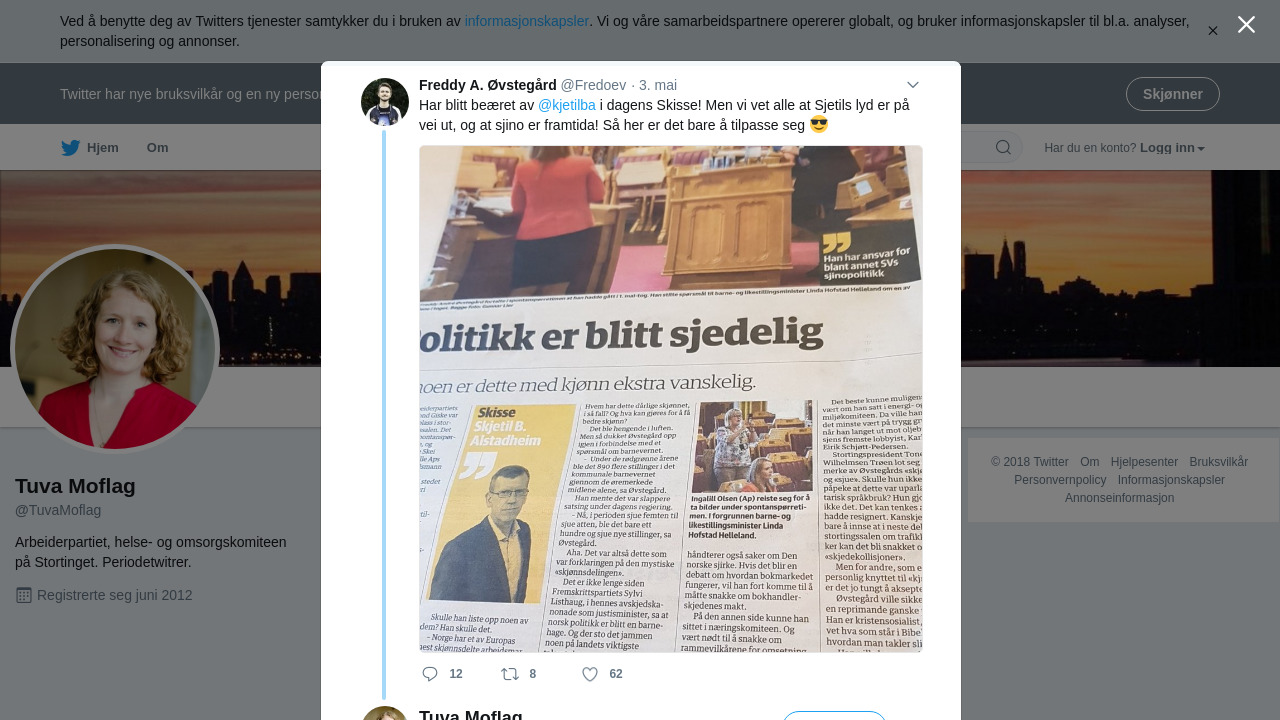
Task: Expand the tweet options chevron menu
Action: [x=912, y=85]
